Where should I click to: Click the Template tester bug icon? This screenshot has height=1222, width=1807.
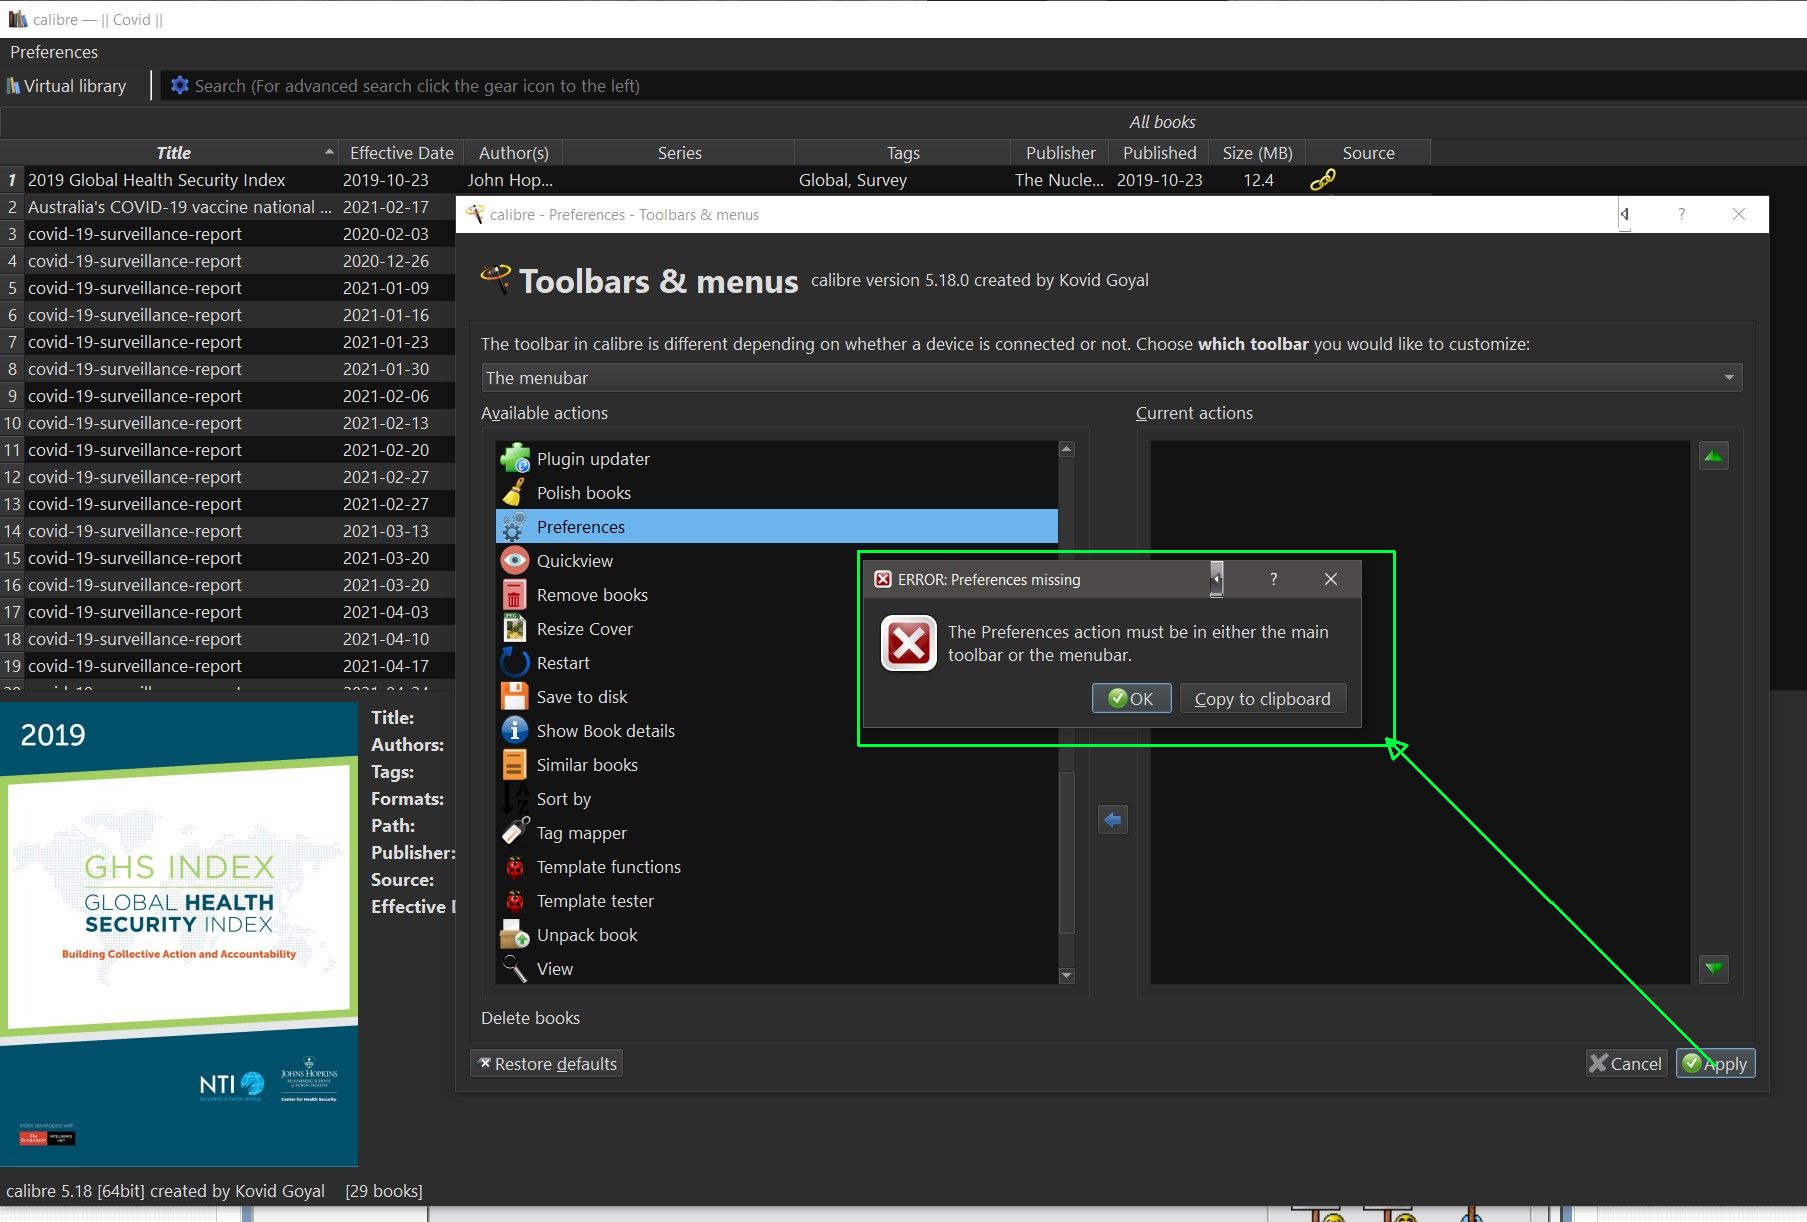point(515,901)
